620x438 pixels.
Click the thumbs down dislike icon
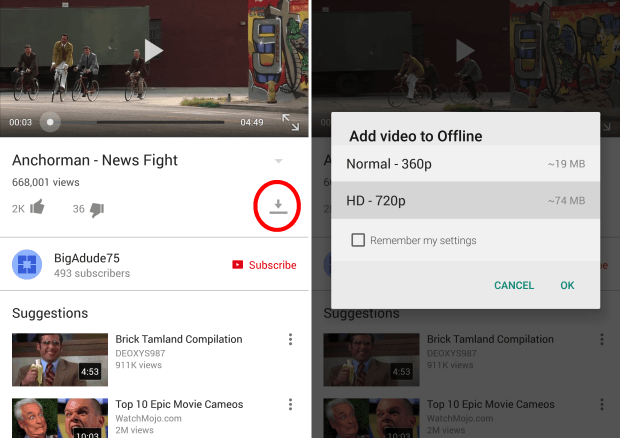point(97,210)
